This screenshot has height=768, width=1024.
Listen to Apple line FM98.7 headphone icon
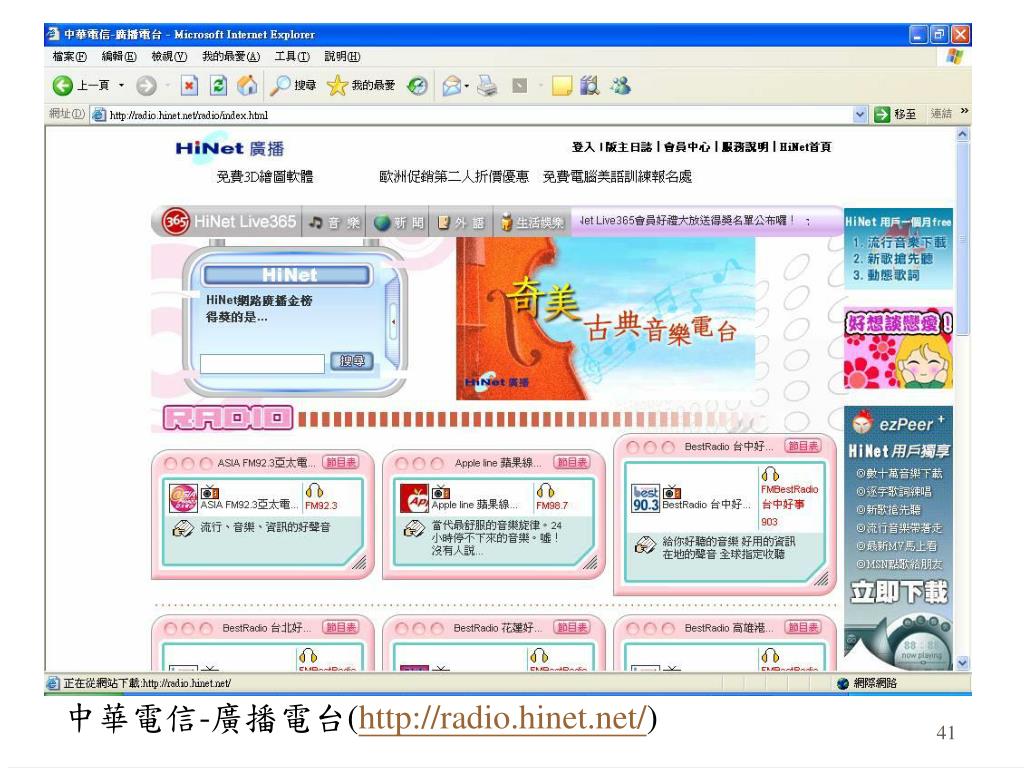[x=545, y=491]
